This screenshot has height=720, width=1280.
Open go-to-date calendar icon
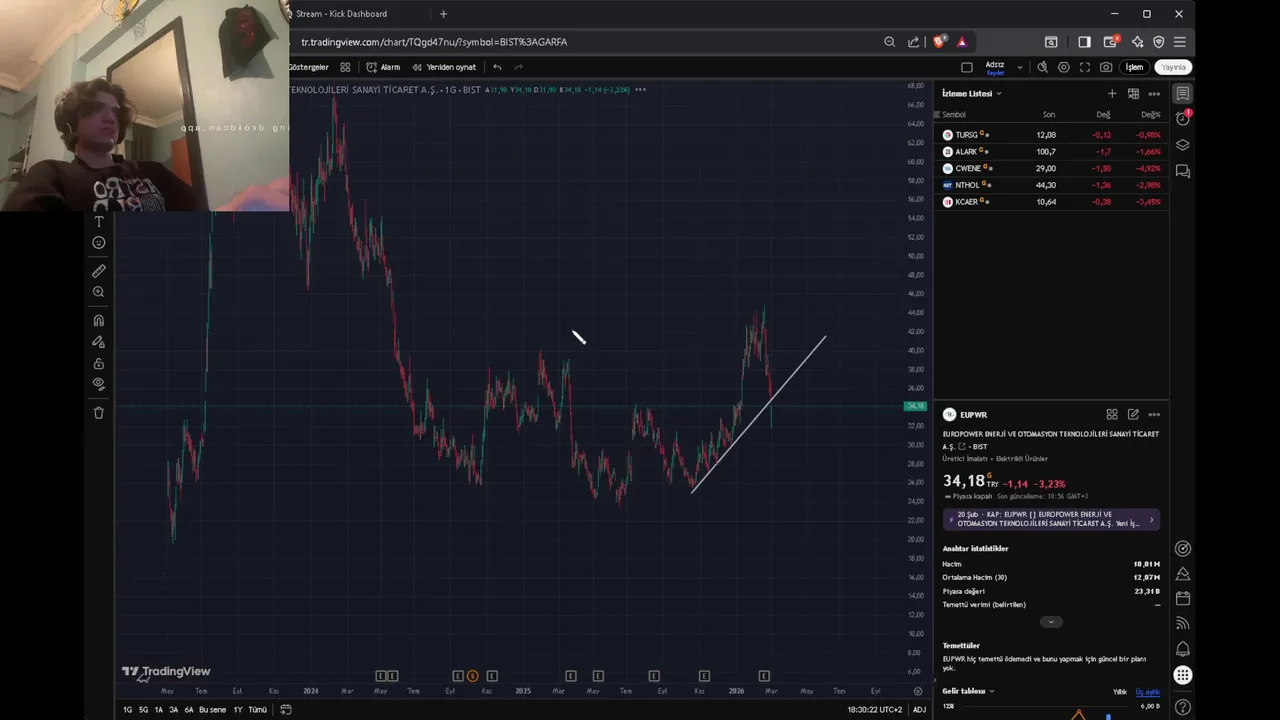tap(285, 710)
